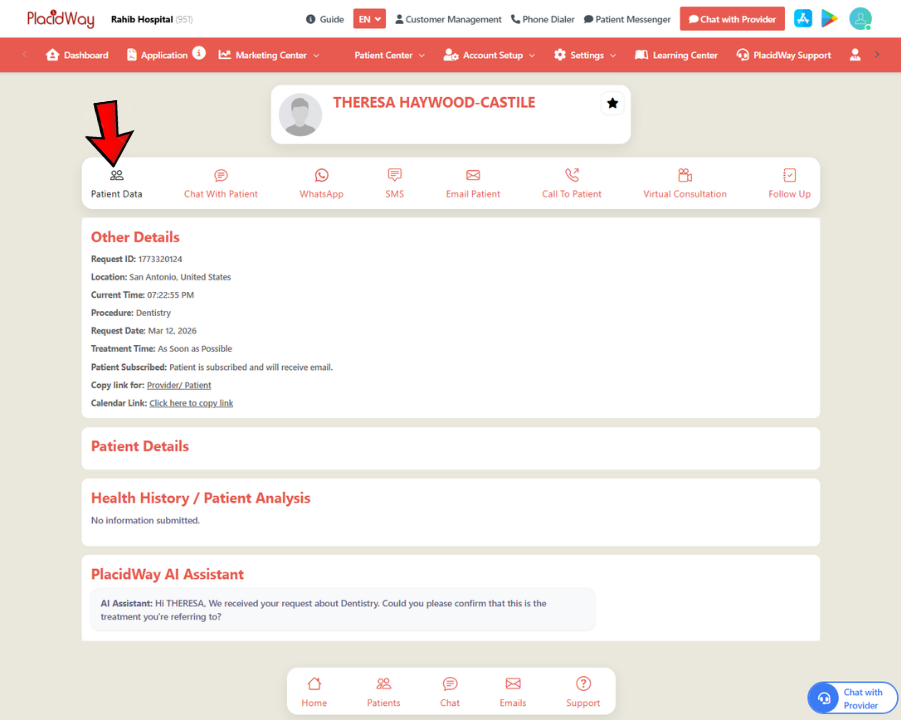Image resolution: width=901 pixels, height=720 pixels.
Task: Select the SMS messaging icon
Action: [394, 182]
